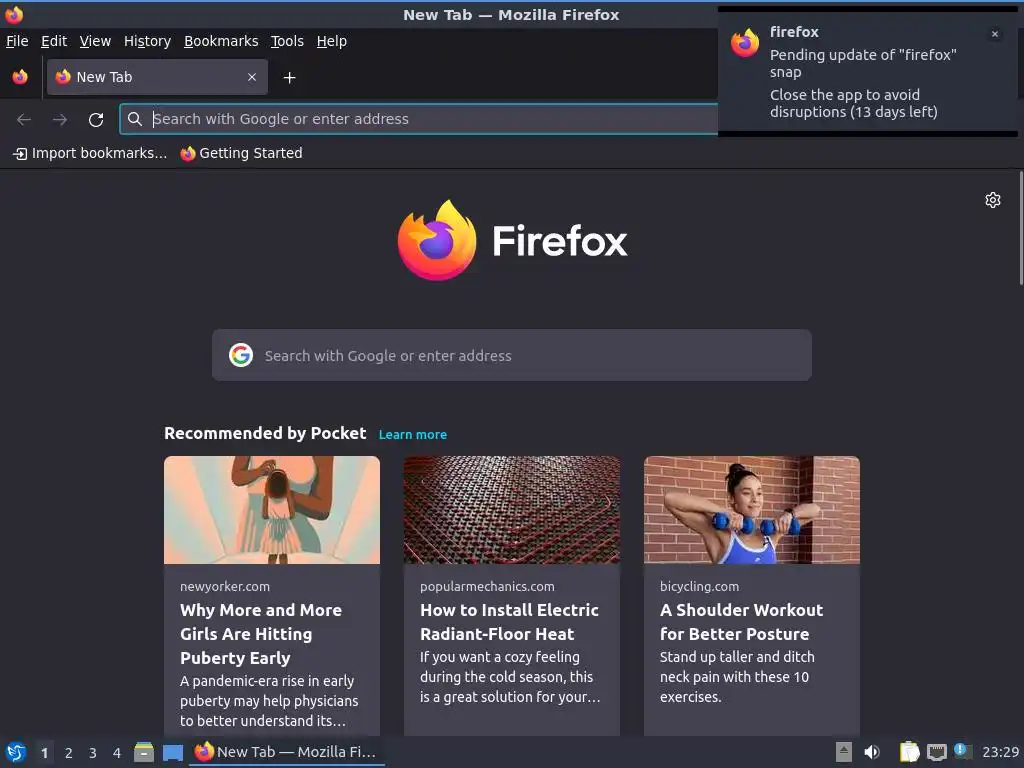Open clipboard manager tray icon
1024x768 pixels.
909,752
